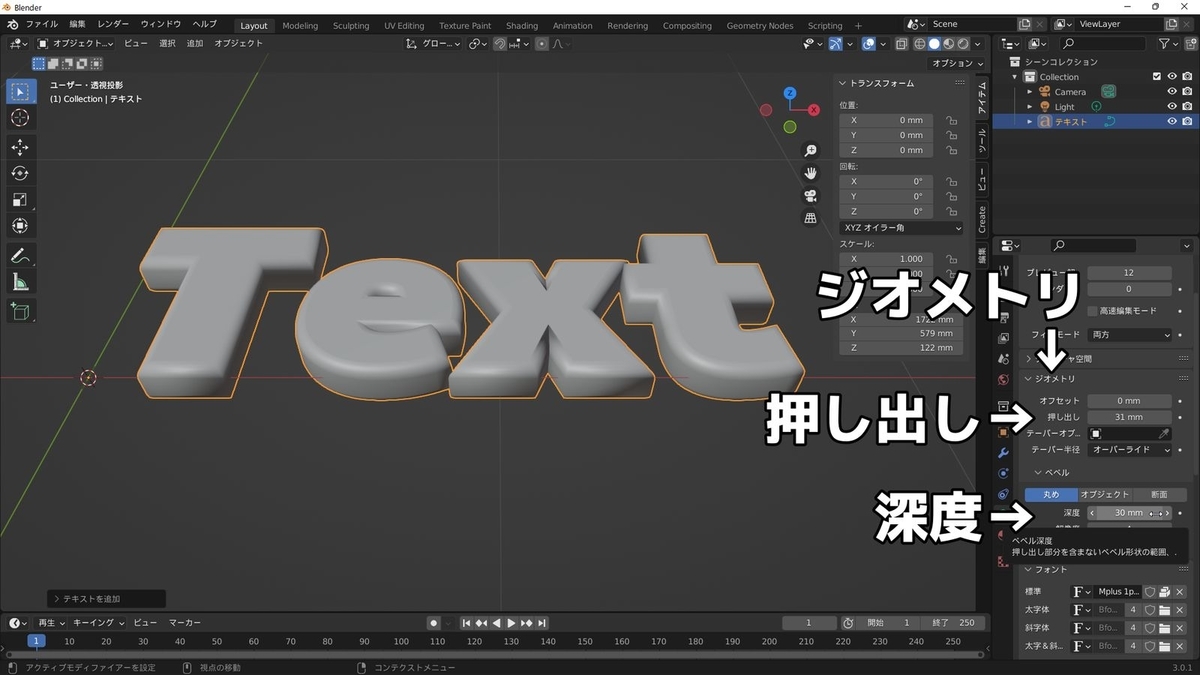Switch to the Modeling workspace tab
The image size is (1200, 675).
pos(299,25)
